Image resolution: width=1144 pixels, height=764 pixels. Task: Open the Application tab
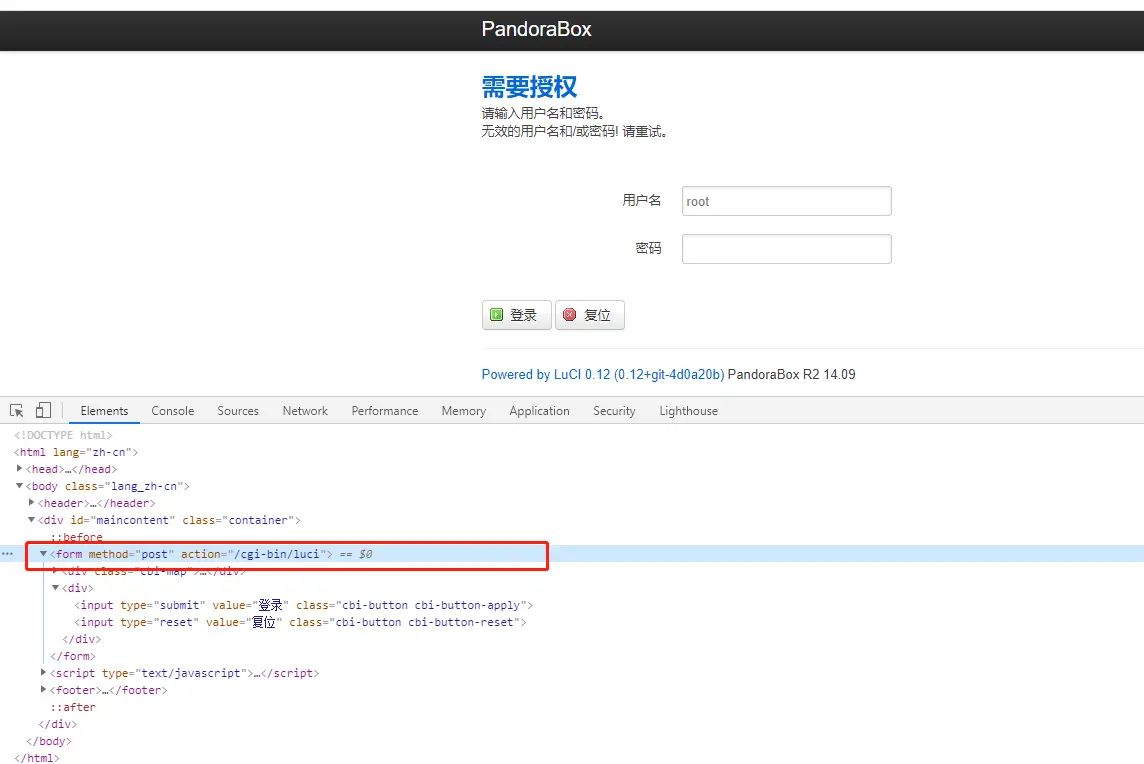(x=539, y=411)
